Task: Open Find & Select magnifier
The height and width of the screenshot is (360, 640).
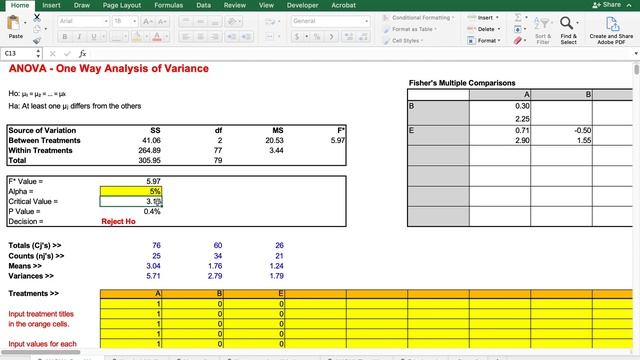Action: coord(568,31)
